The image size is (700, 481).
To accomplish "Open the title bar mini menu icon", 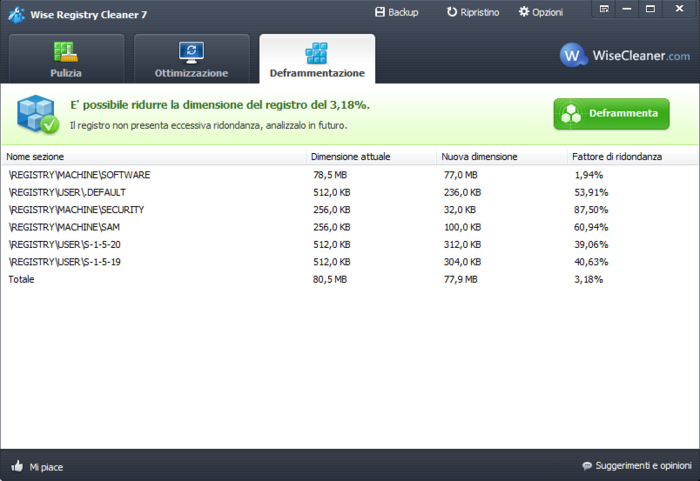I will (604, 8).
